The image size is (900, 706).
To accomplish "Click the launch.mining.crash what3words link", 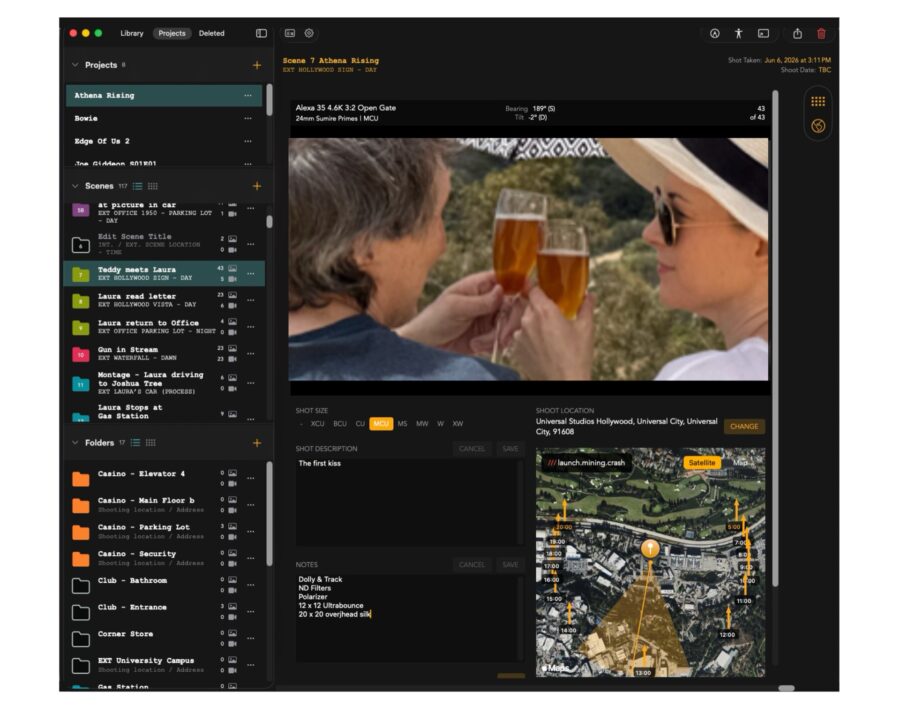I will point(586,463).
